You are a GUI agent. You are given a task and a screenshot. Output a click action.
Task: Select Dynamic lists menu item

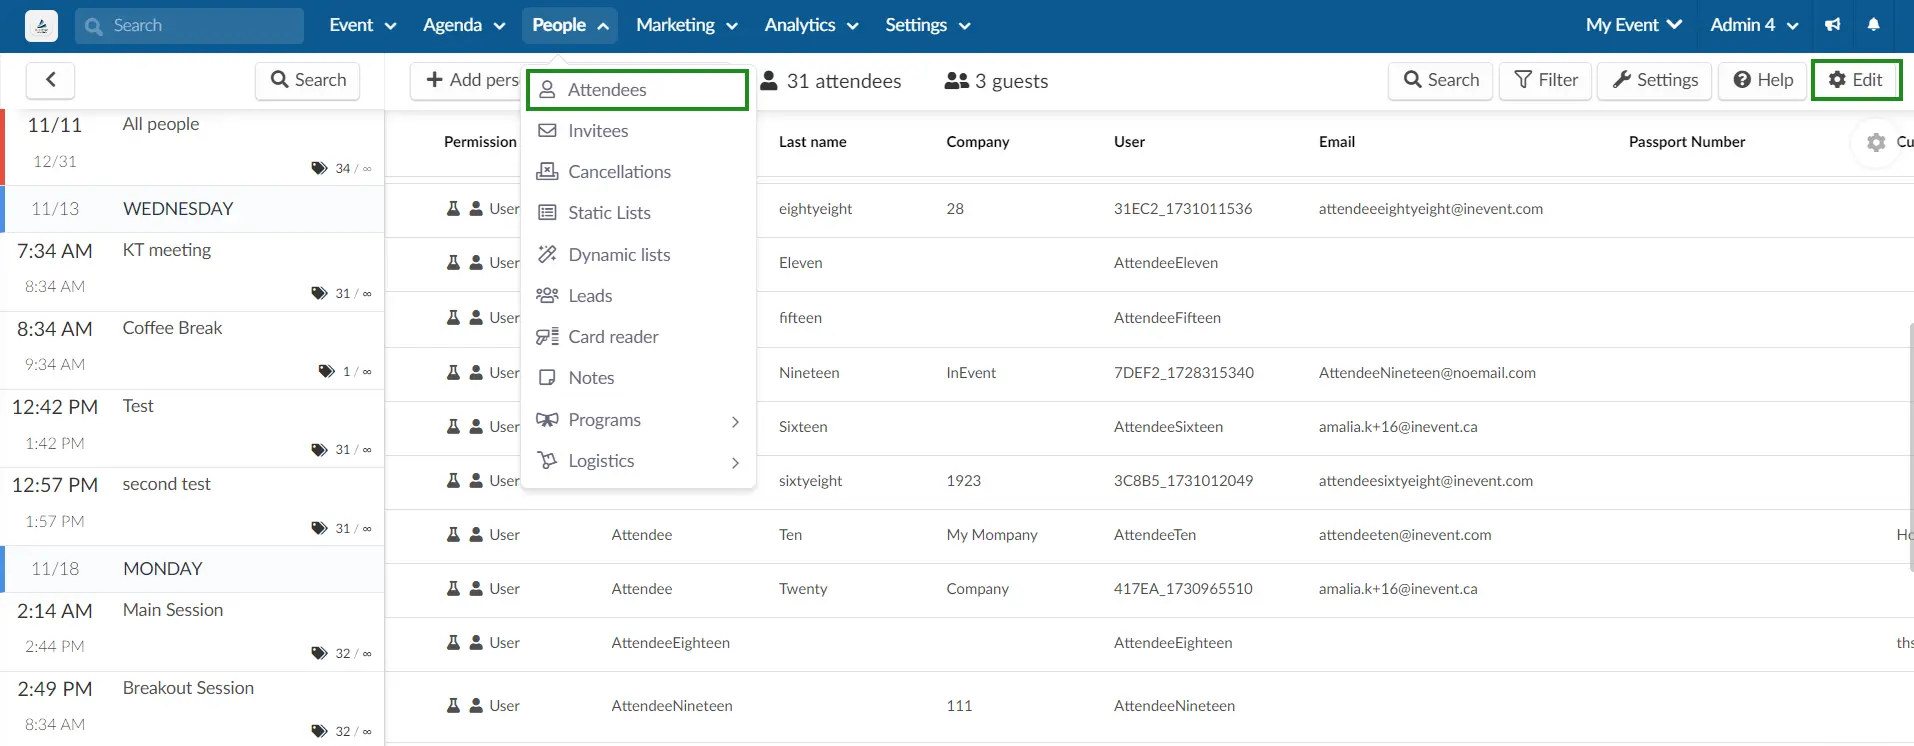point(638,255)
